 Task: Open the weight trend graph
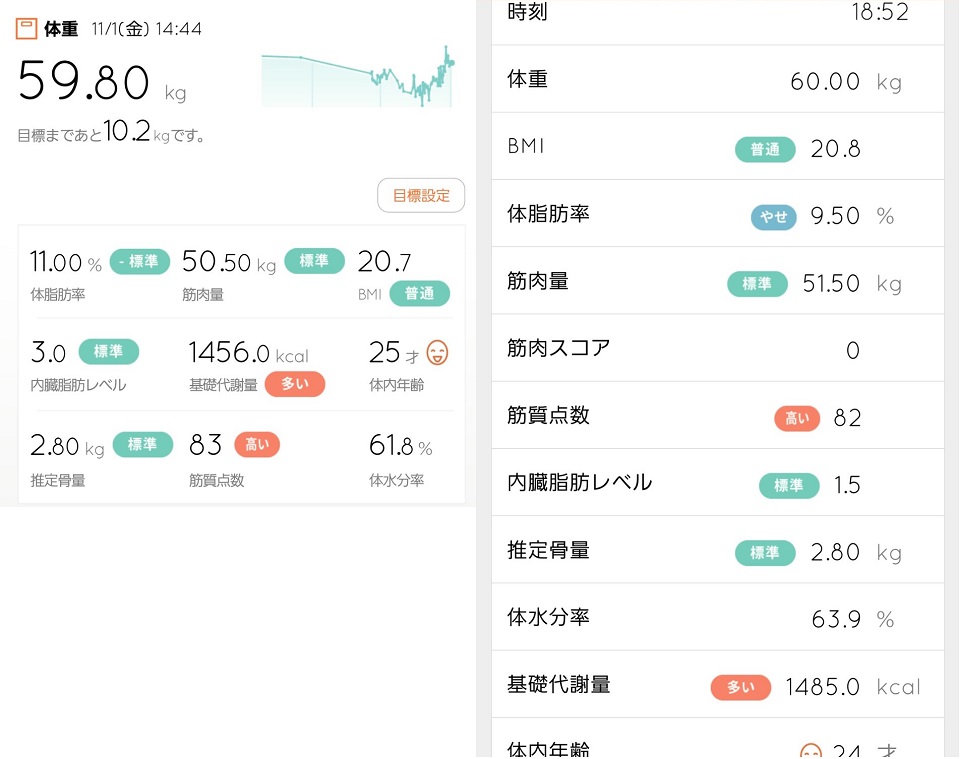click(358, 77)
